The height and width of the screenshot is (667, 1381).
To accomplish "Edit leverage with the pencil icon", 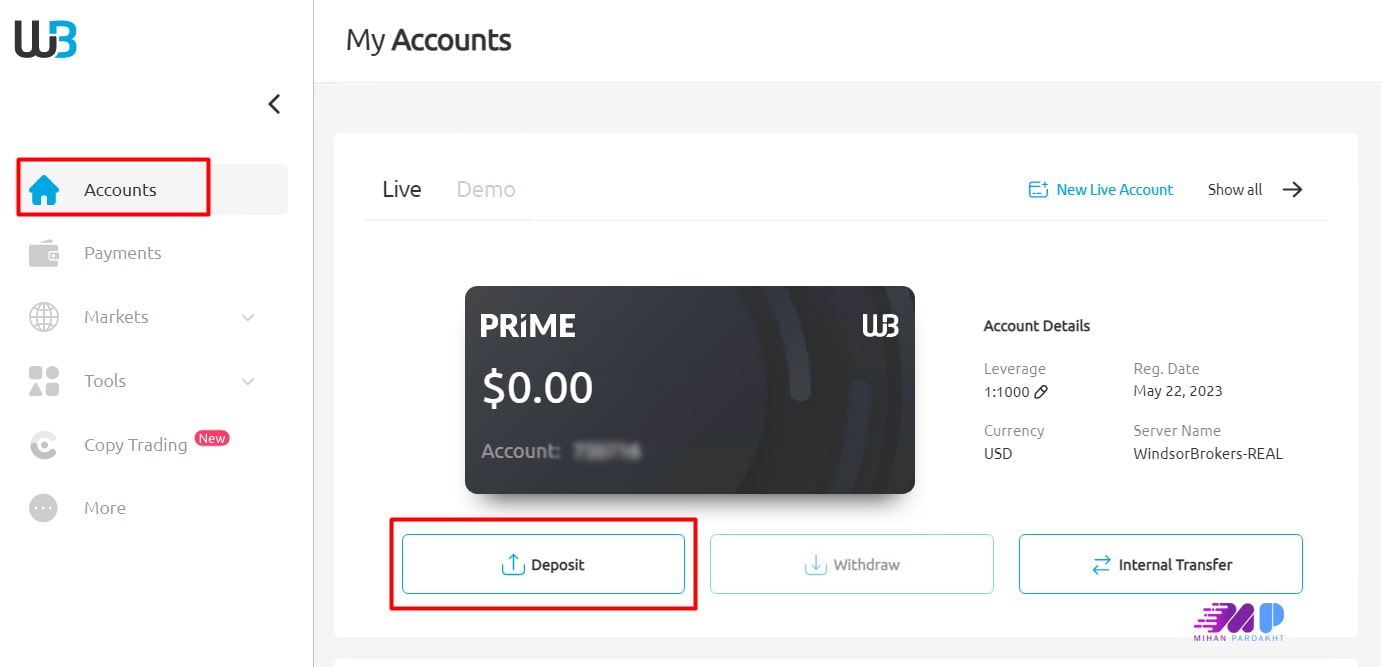I will (1041, 392).
